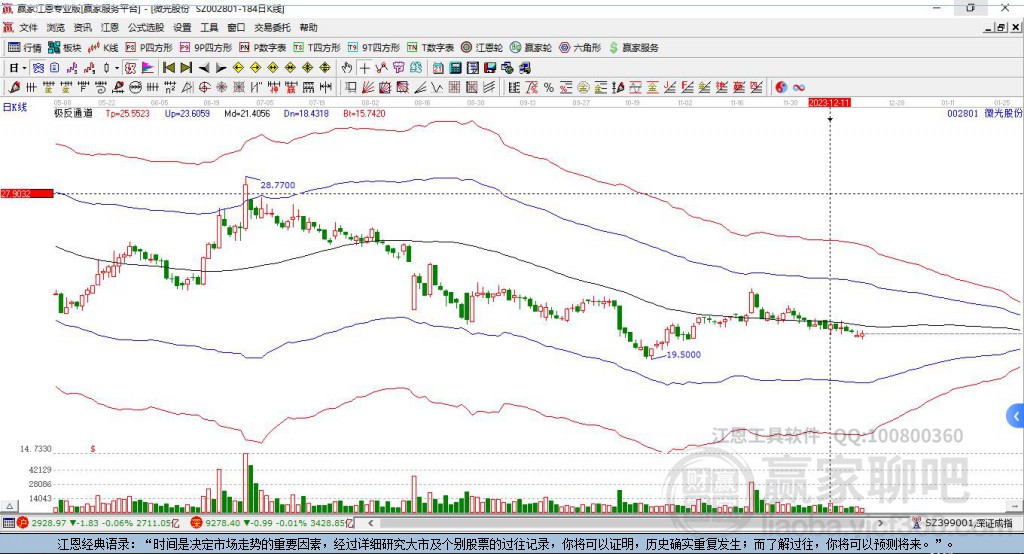Switch to the K线 chart view
1024x554 pixels.
103,48
